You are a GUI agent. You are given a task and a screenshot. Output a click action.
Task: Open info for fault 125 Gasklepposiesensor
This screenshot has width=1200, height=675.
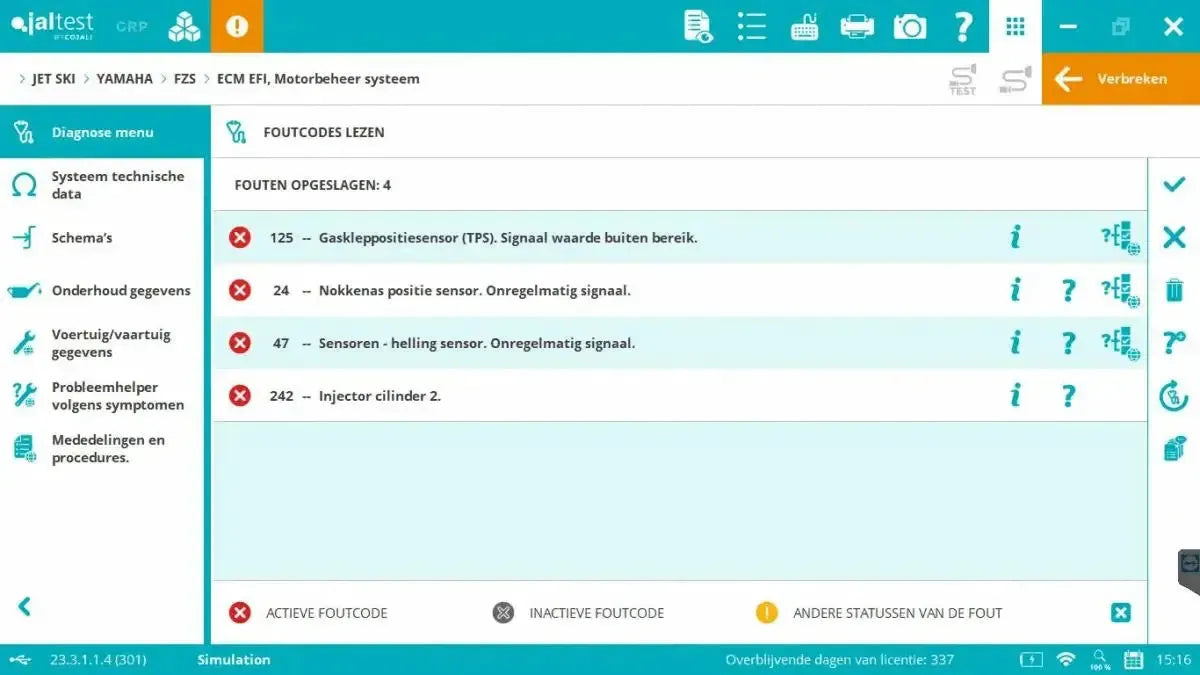coord(1015,237)
